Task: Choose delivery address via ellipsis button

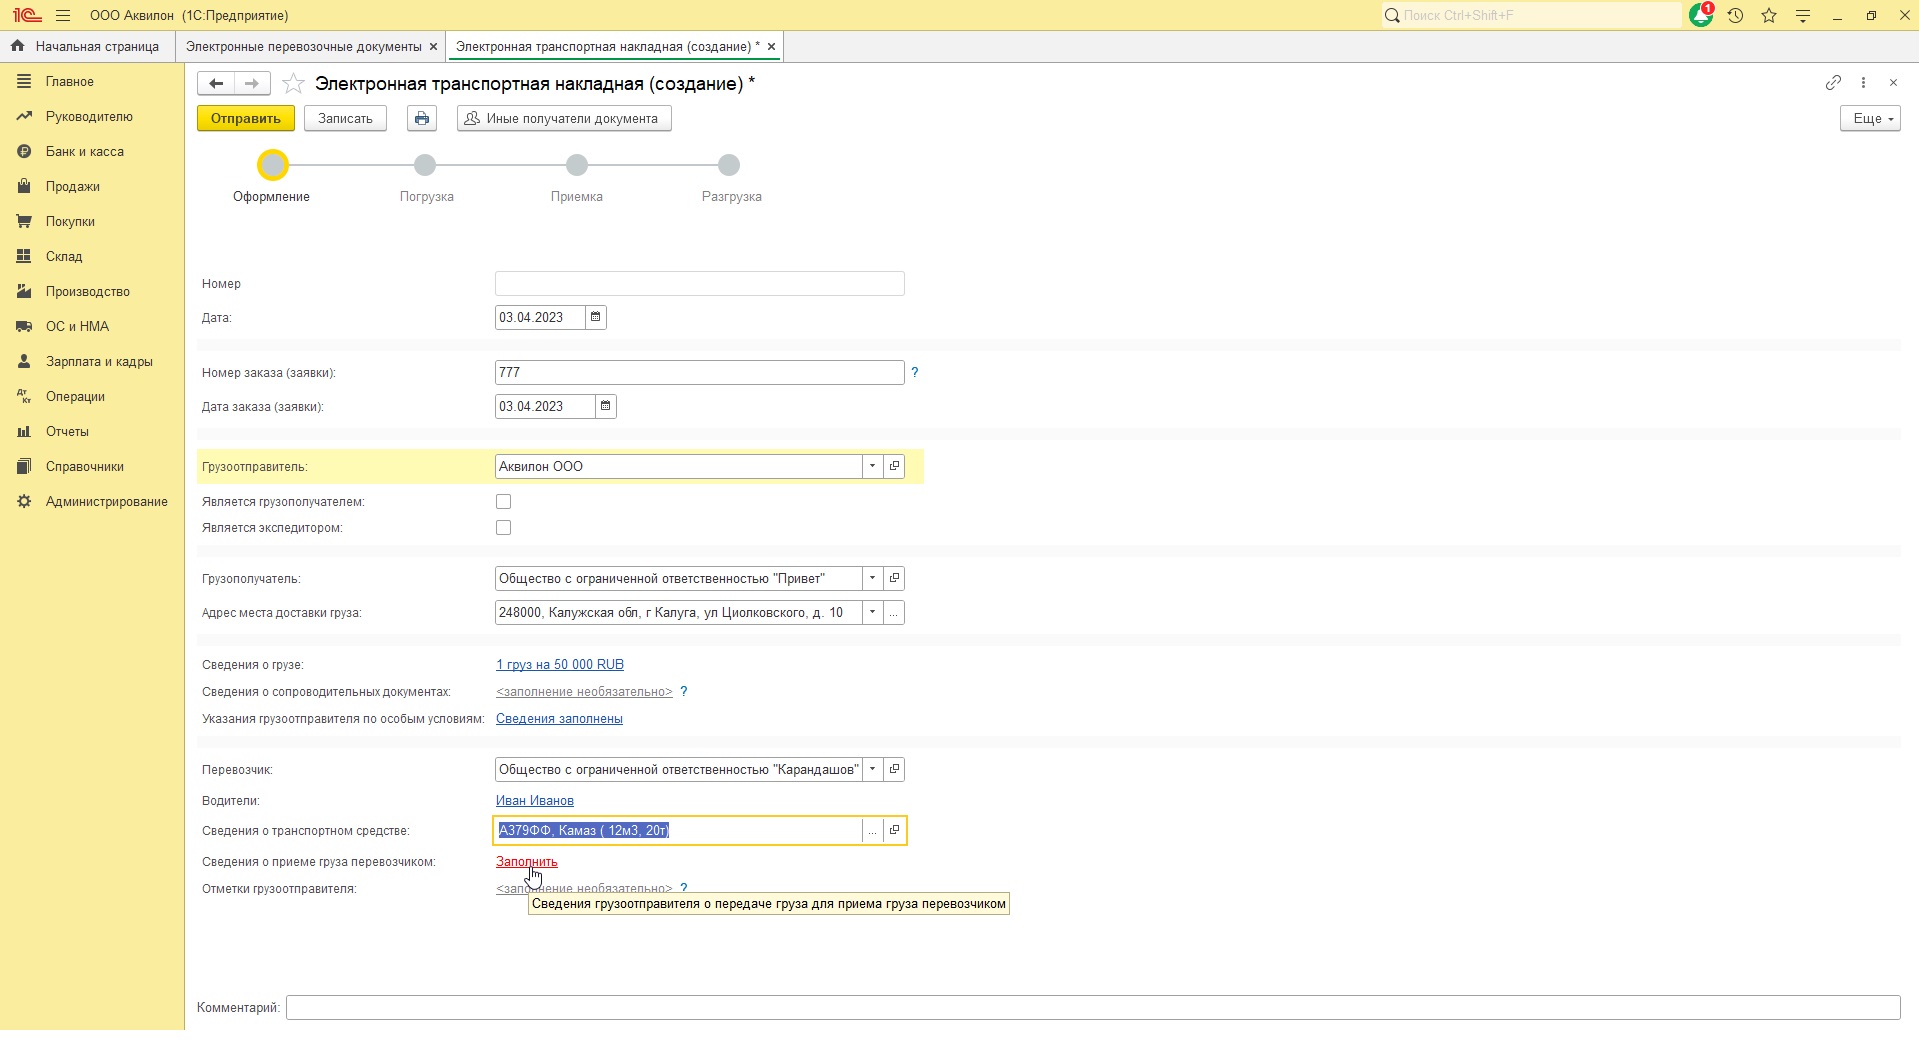Action: pyautogui.click(x=894, y=612)
